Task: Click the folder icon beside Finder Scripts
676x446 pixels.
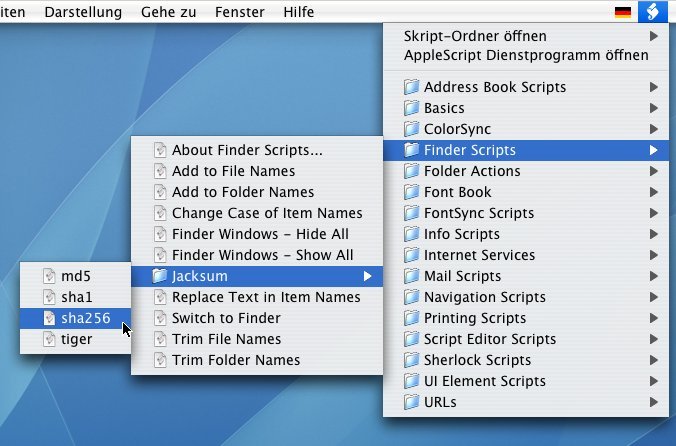Action: [411, 150]
